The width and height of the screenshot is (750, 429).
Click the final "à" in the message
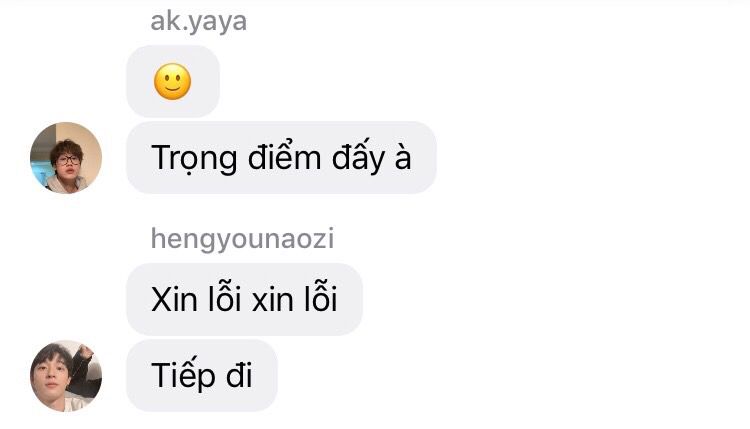click(x=403, y=157)
